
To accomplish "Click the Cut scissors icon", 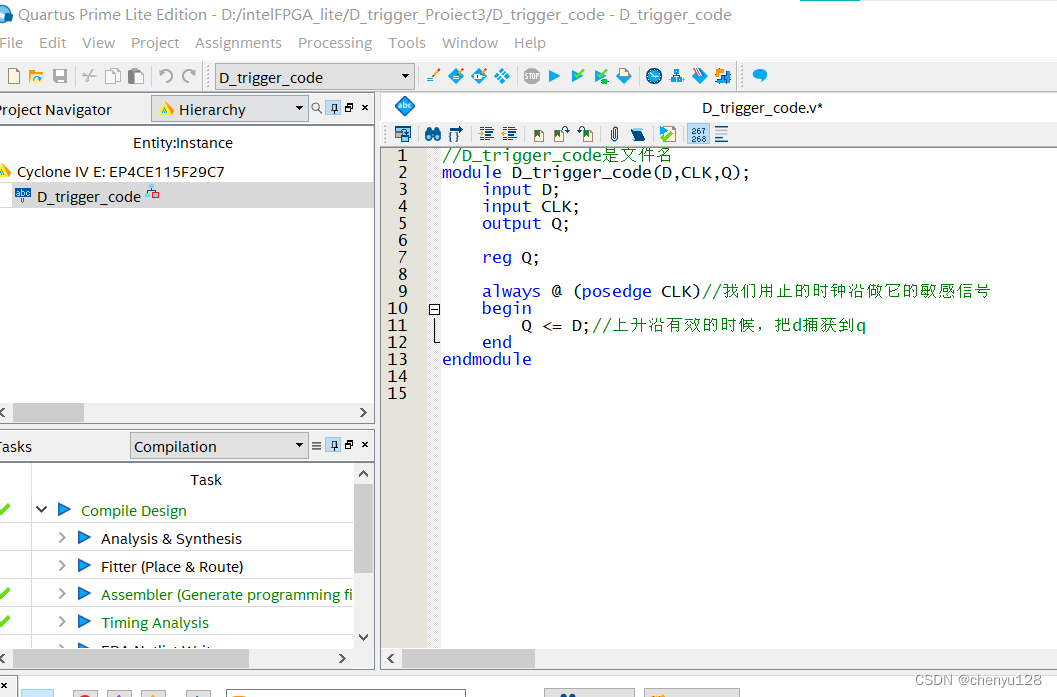I will click(x=89, y=76).
